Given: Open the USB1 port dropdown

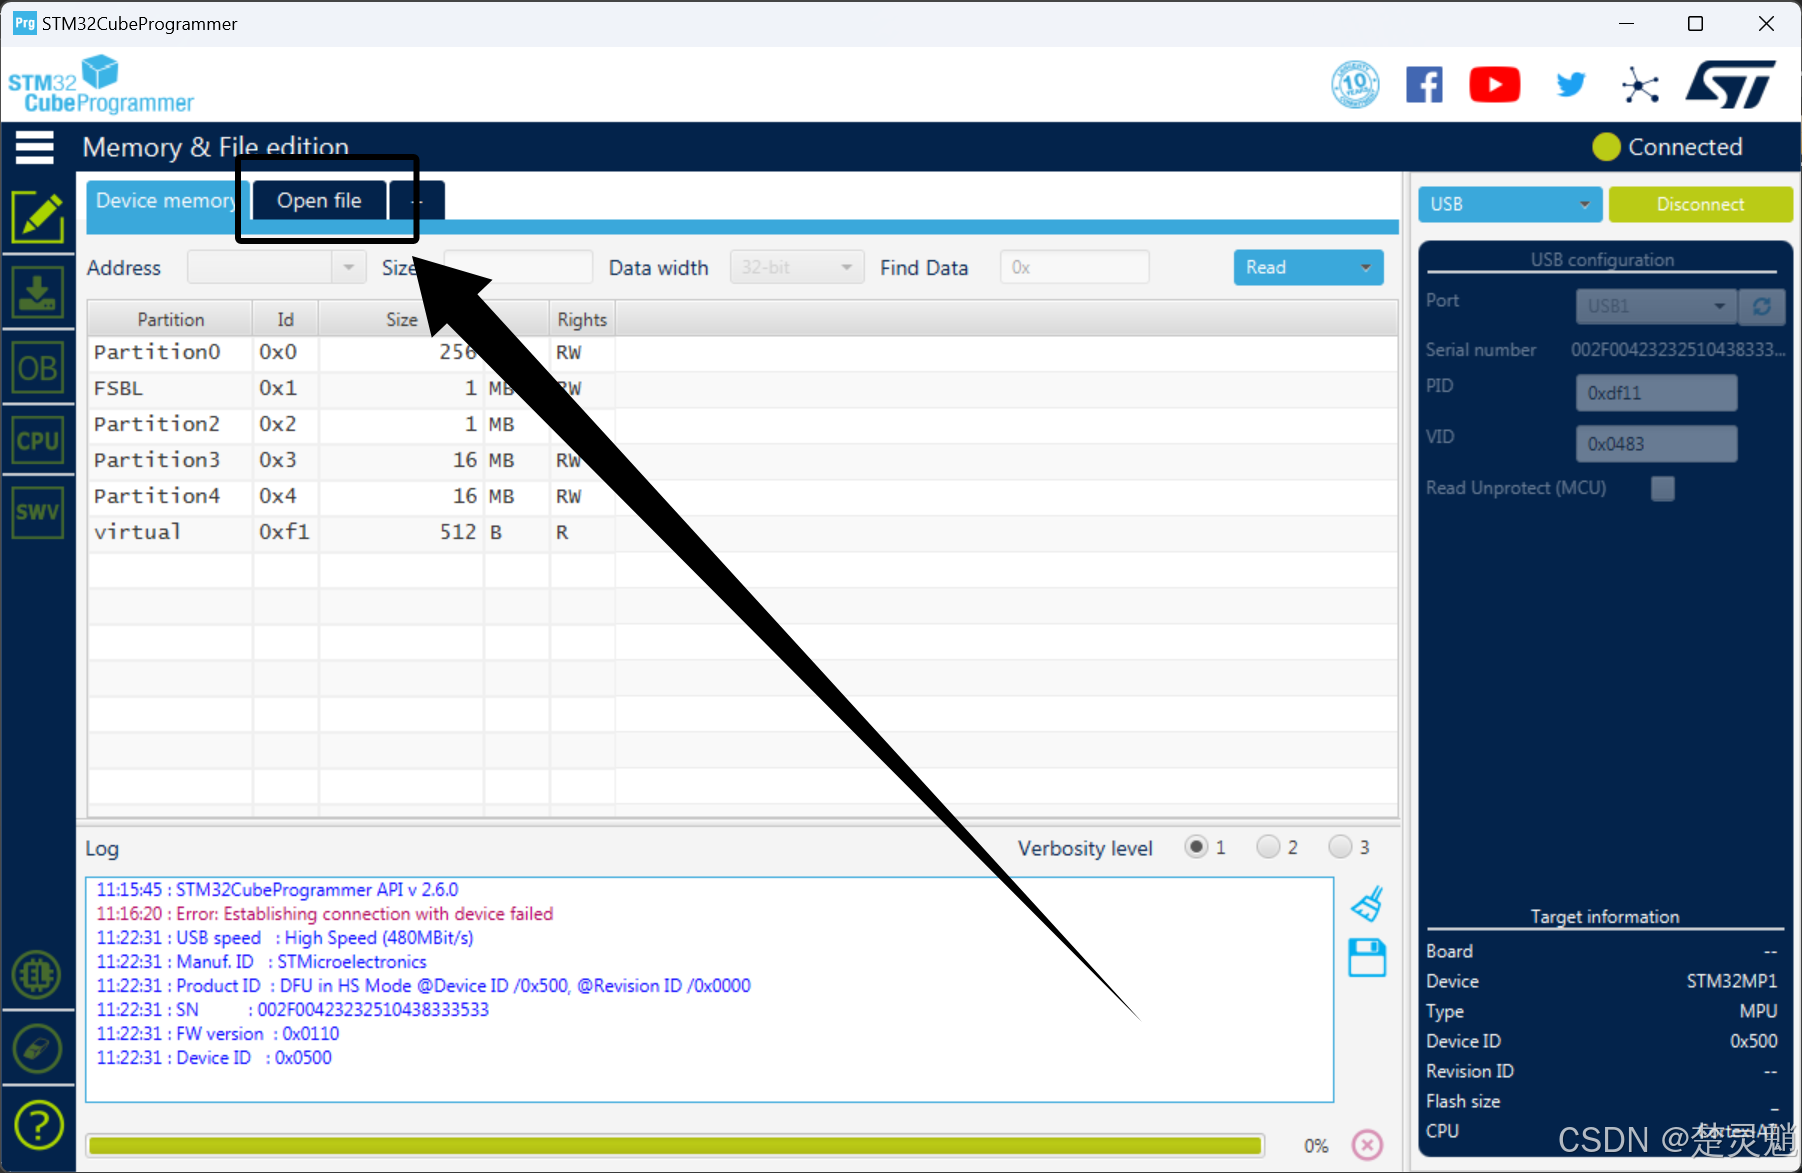Looking at the screenshot, I should click(x=1656, y=306).
